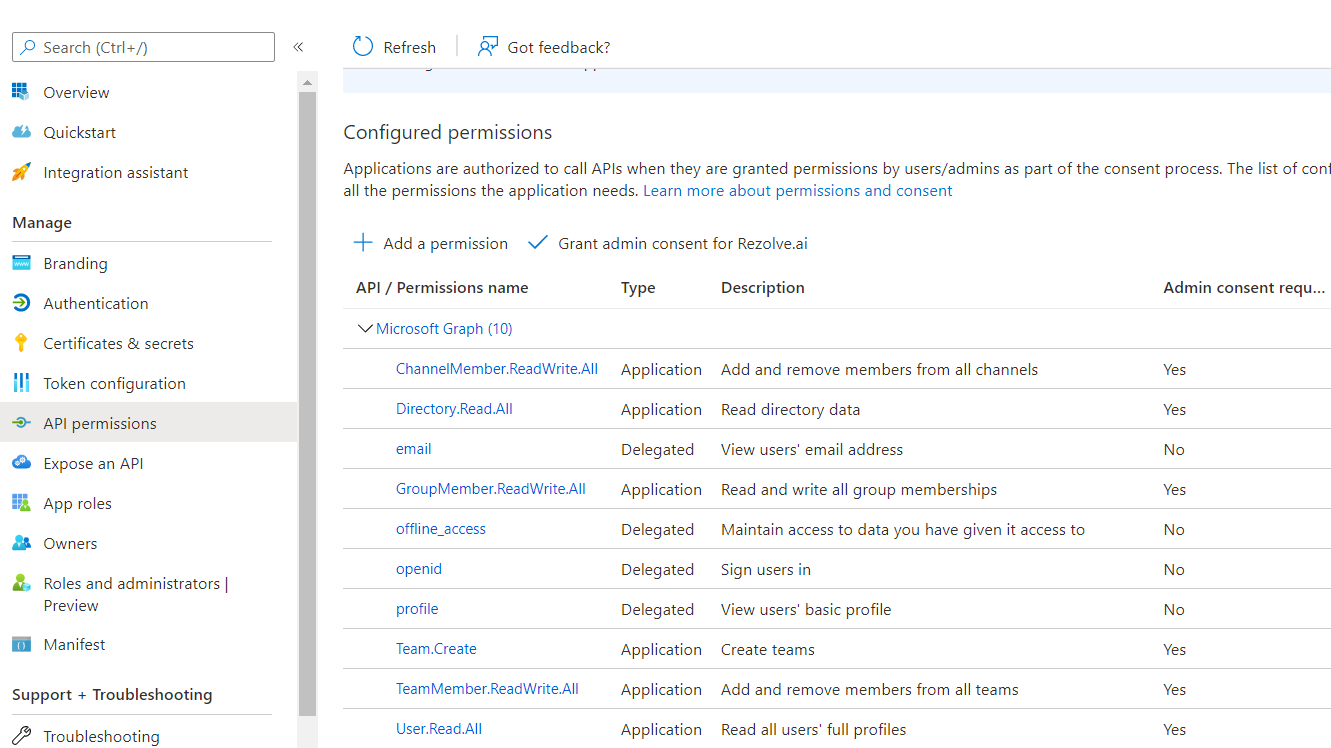Click the Description column header

click(762, 287)
